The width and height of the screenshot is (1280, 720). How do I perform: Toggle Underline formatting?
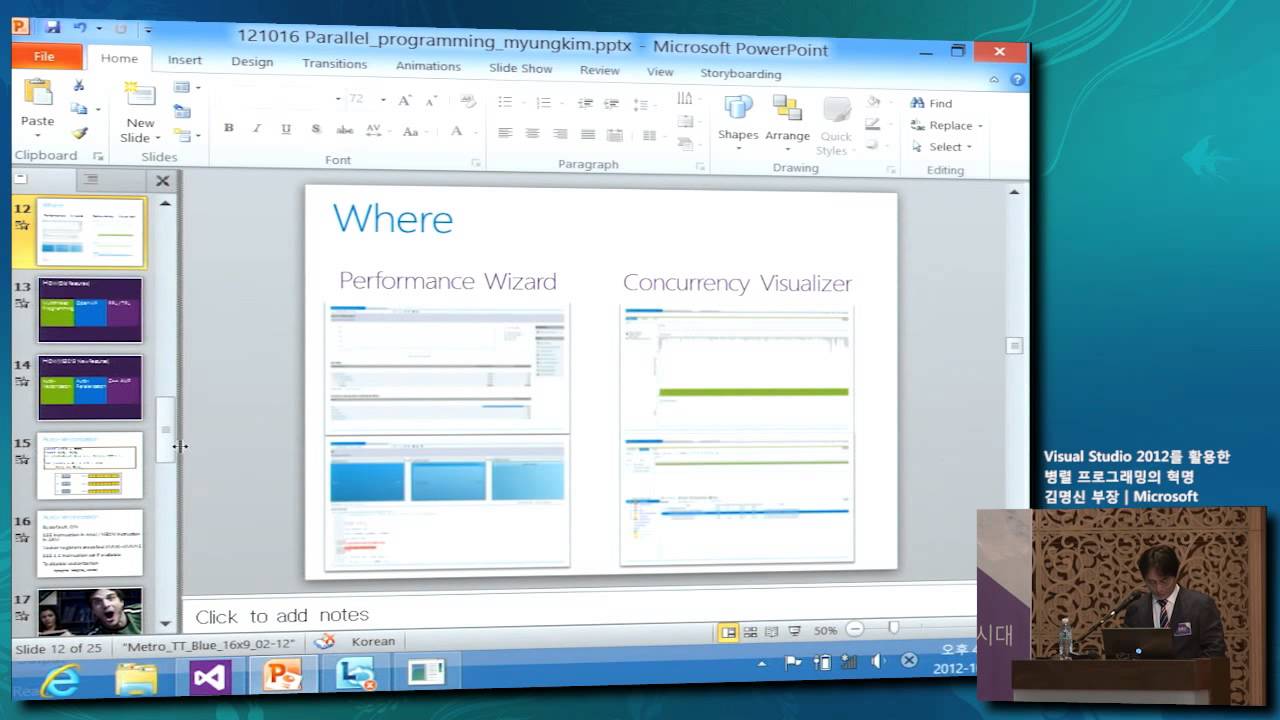point(286,129)
